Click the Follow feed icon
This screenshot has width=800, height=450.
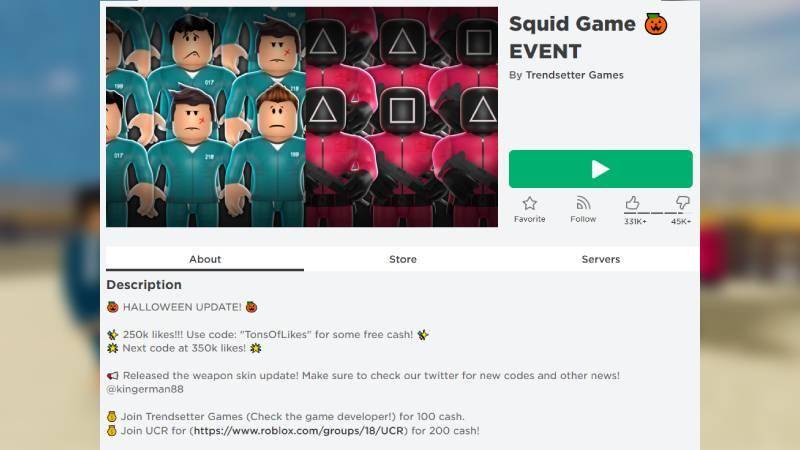[583, 203]
